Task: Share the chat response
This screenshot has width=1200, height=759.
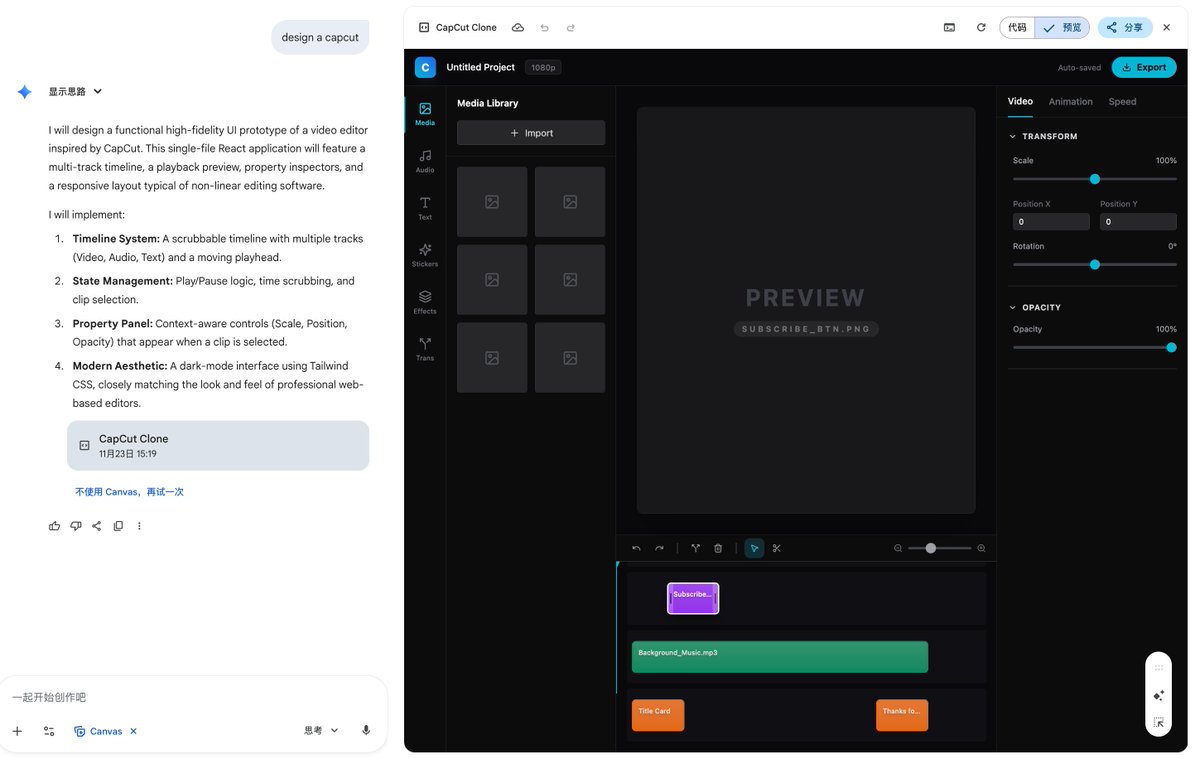Action: pos(97,526)
